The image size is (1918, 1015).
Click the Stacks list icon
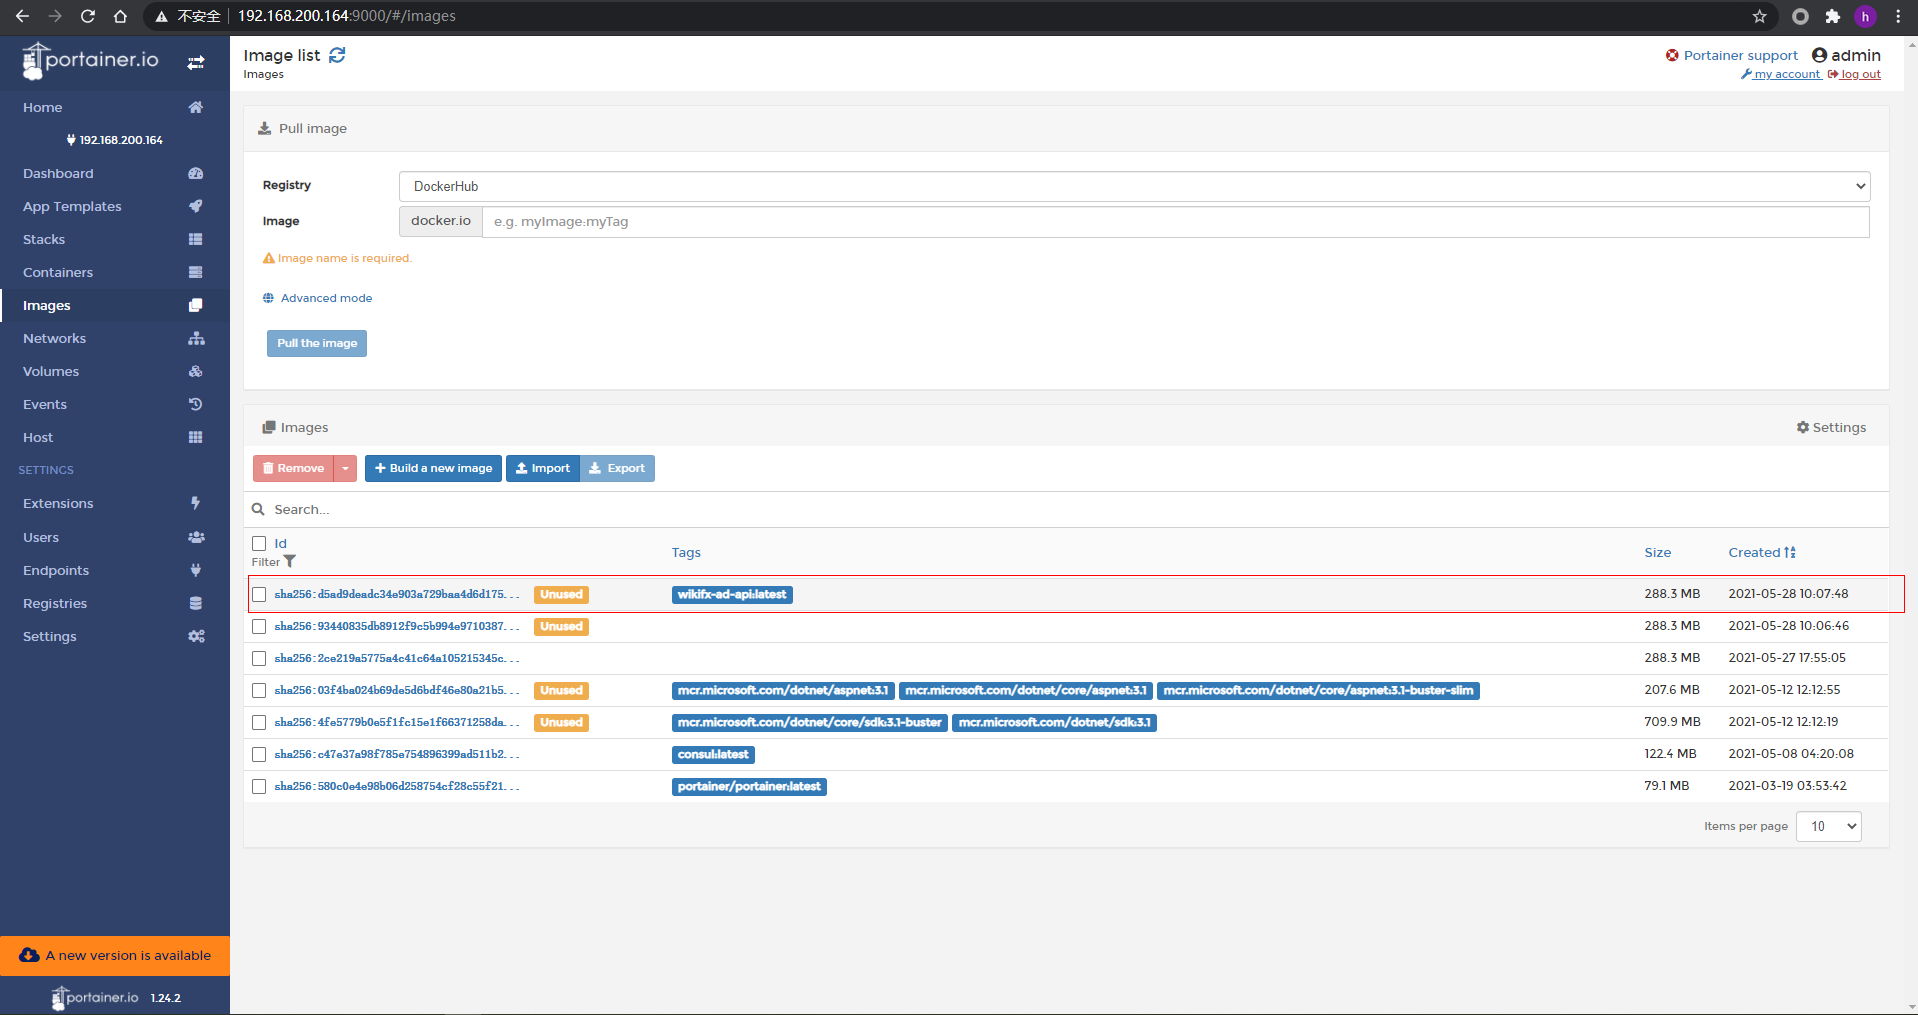196,239
